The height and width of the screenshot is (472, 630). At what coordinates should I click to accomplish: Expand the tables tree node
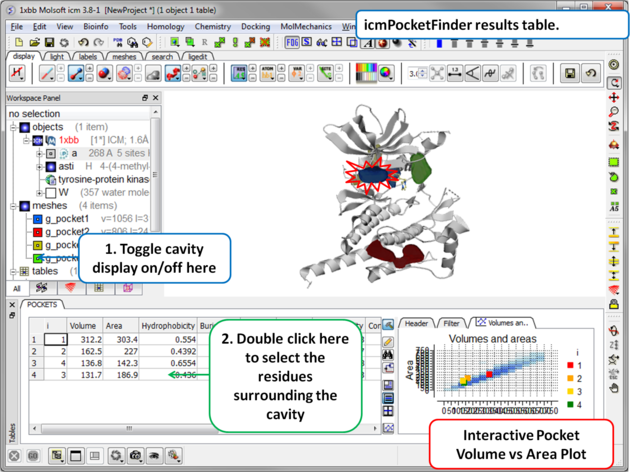[14, 271]
